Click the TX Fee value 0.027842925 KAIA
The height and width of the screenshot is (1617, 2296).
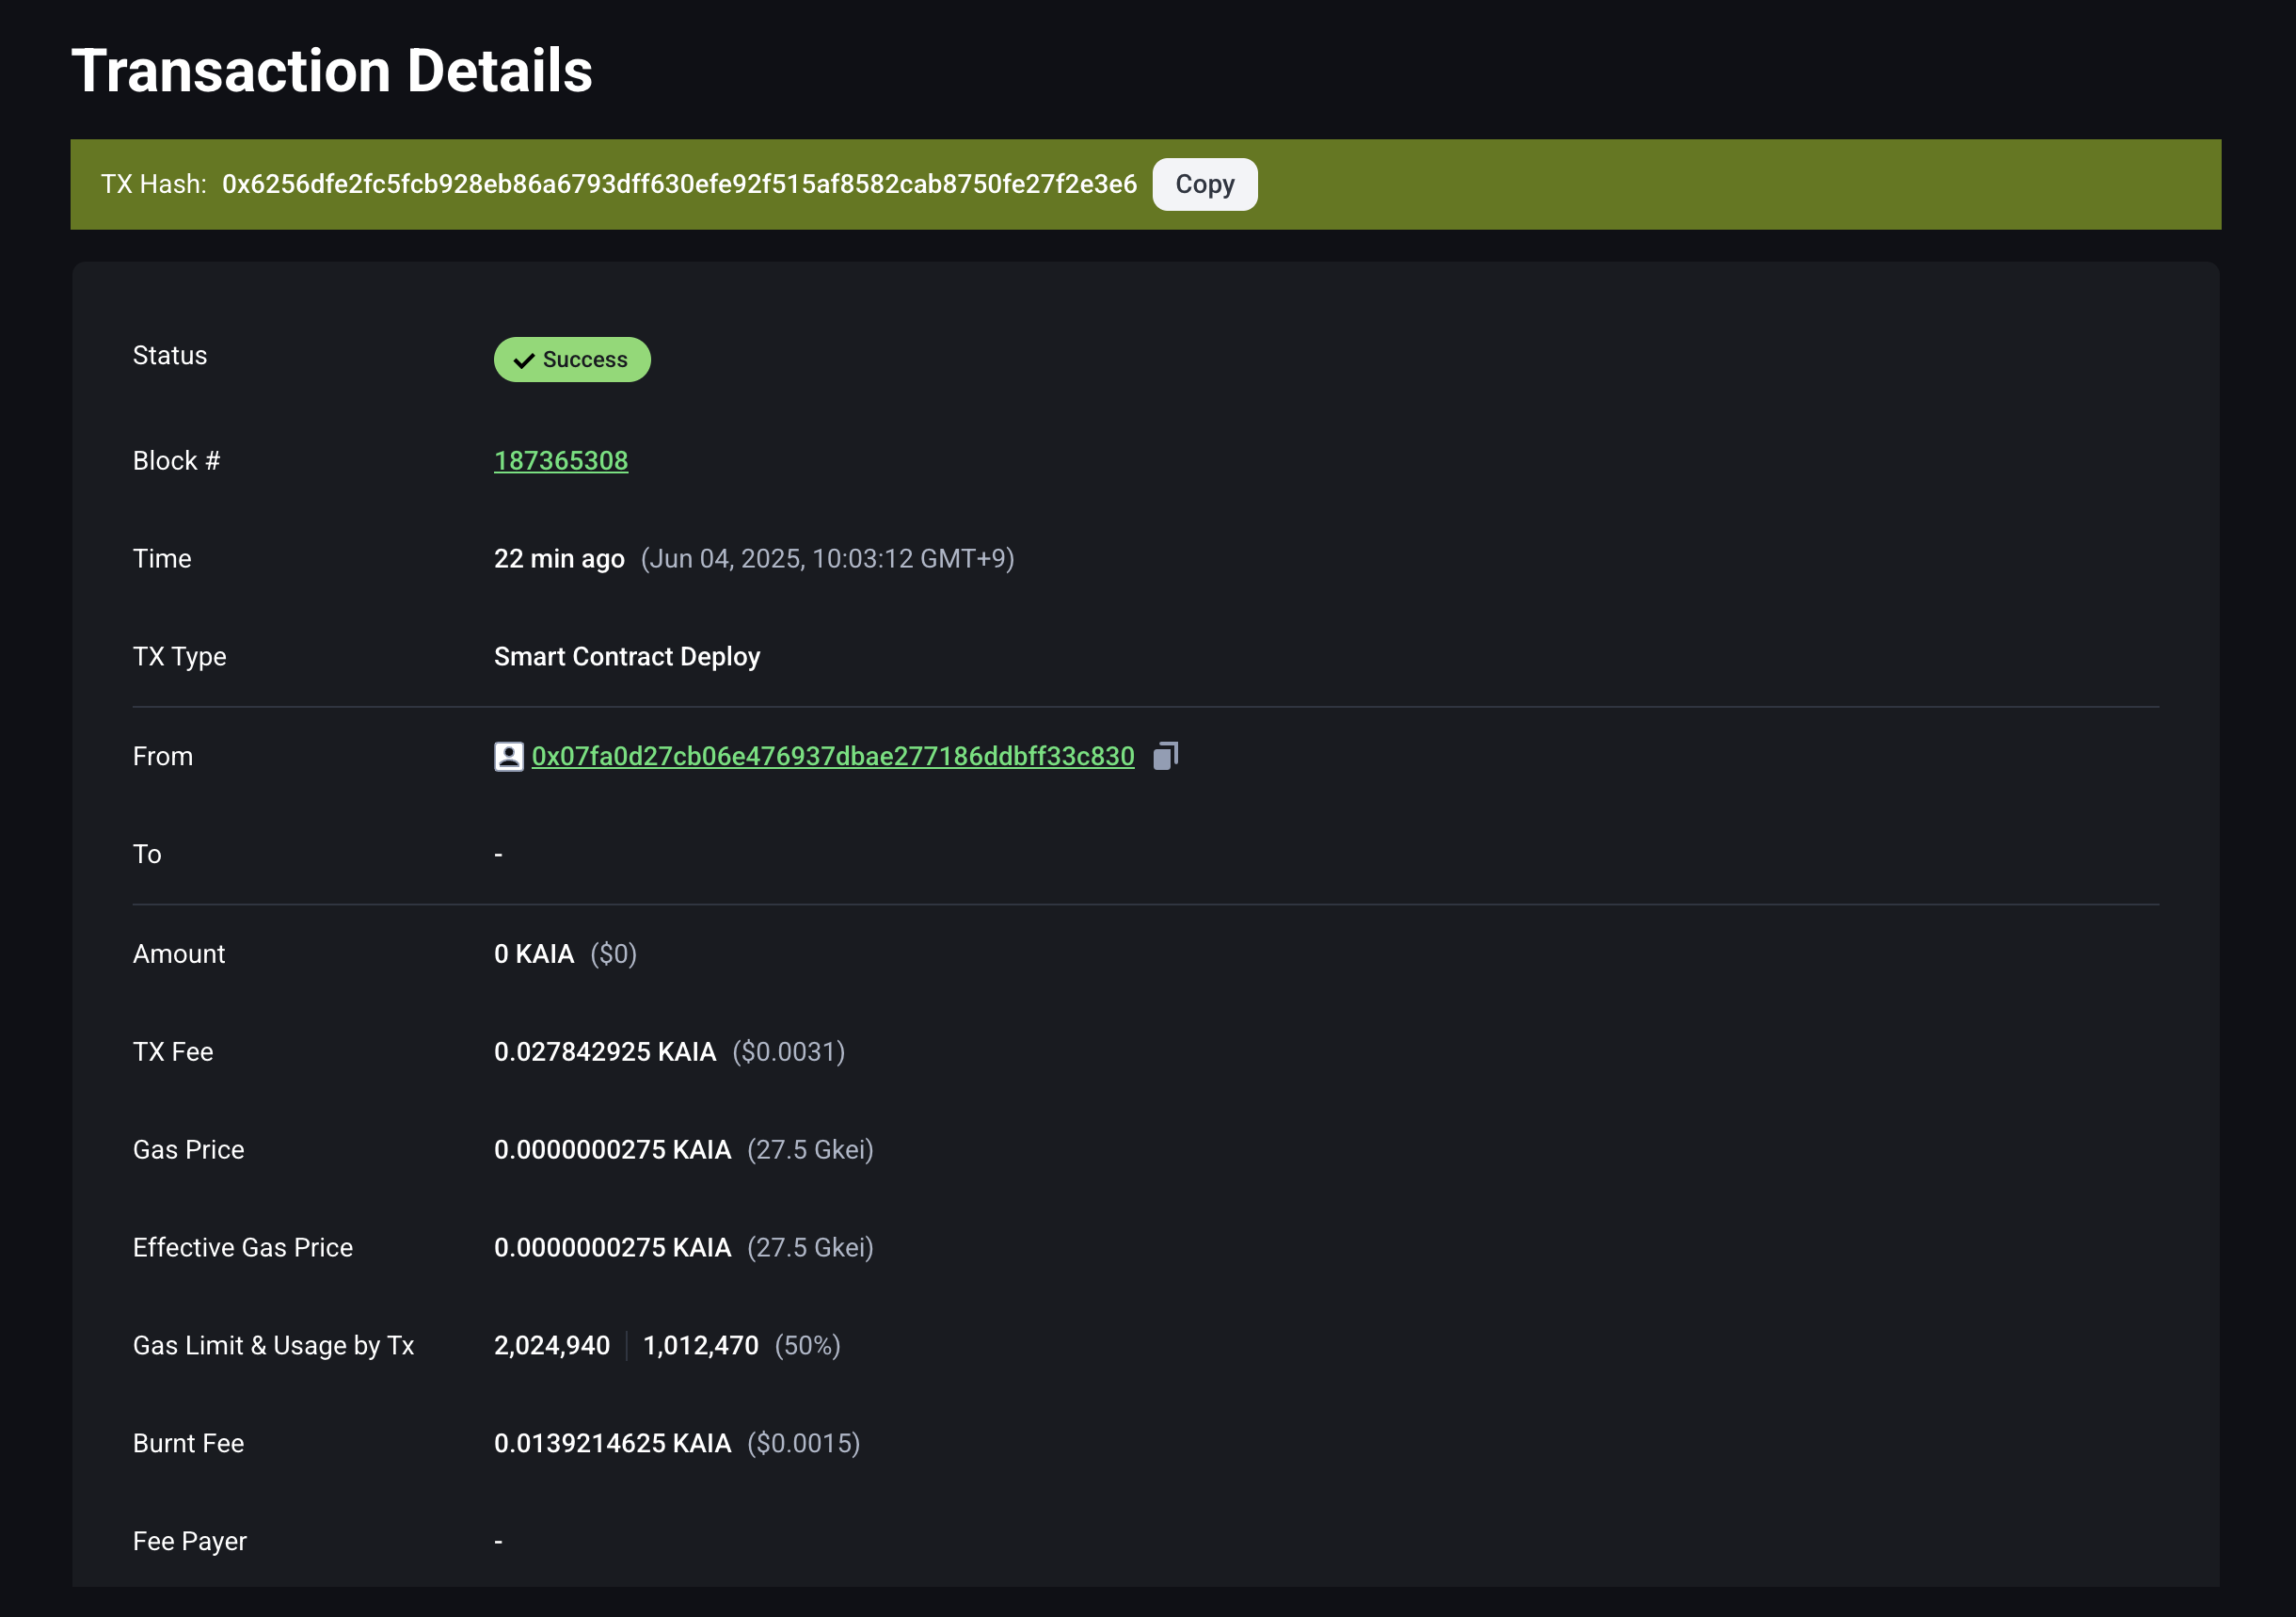click(x=604, y=1051)
